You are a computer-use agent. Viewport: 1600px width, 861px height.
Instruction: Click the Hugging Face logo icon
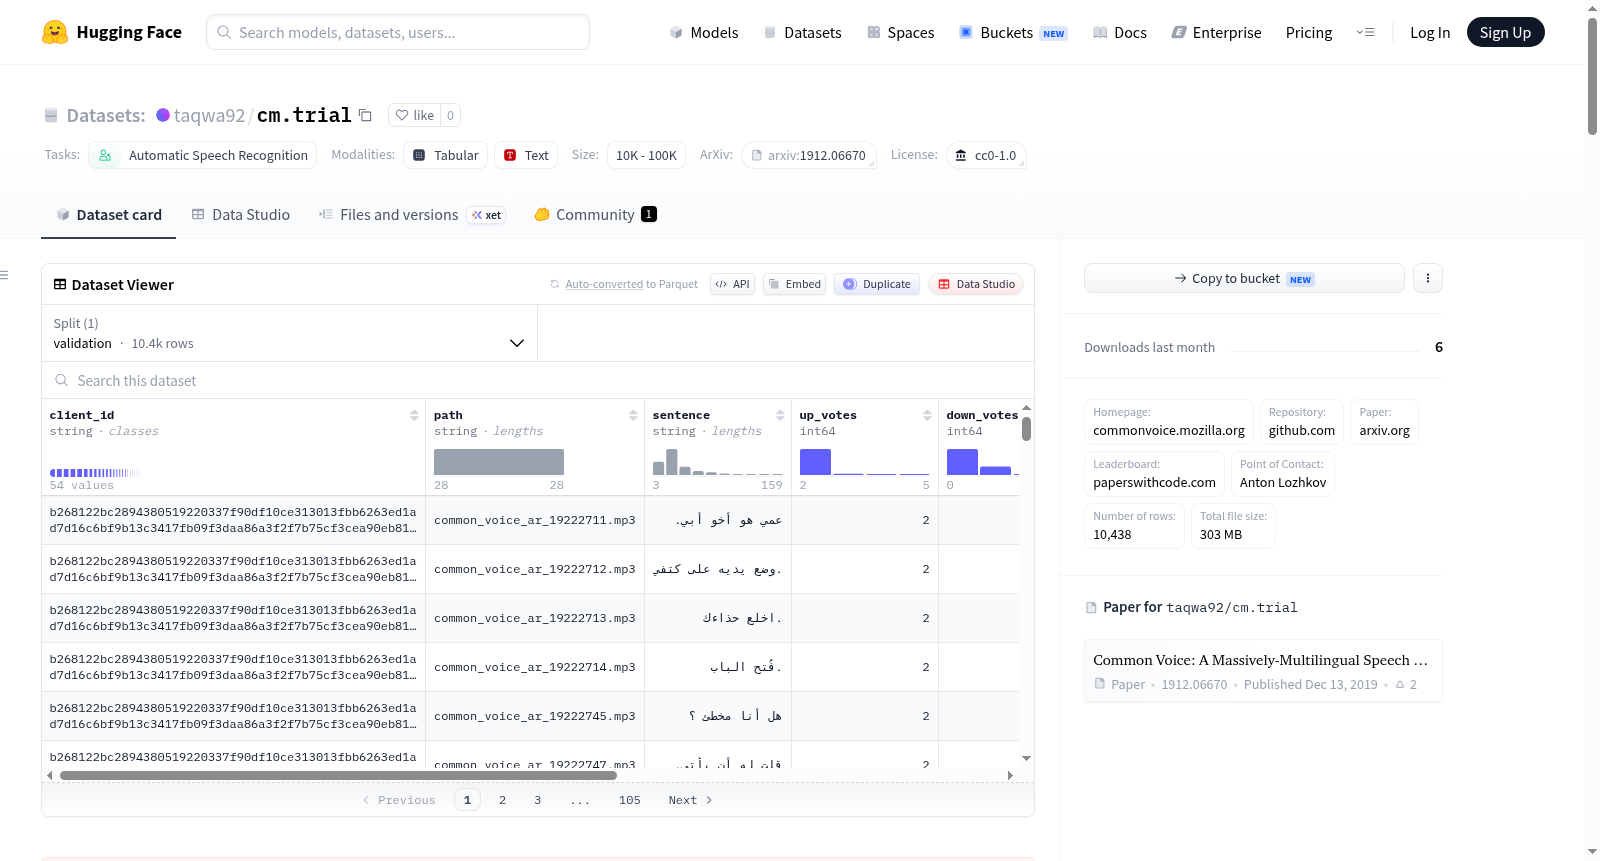coord(55,32)
